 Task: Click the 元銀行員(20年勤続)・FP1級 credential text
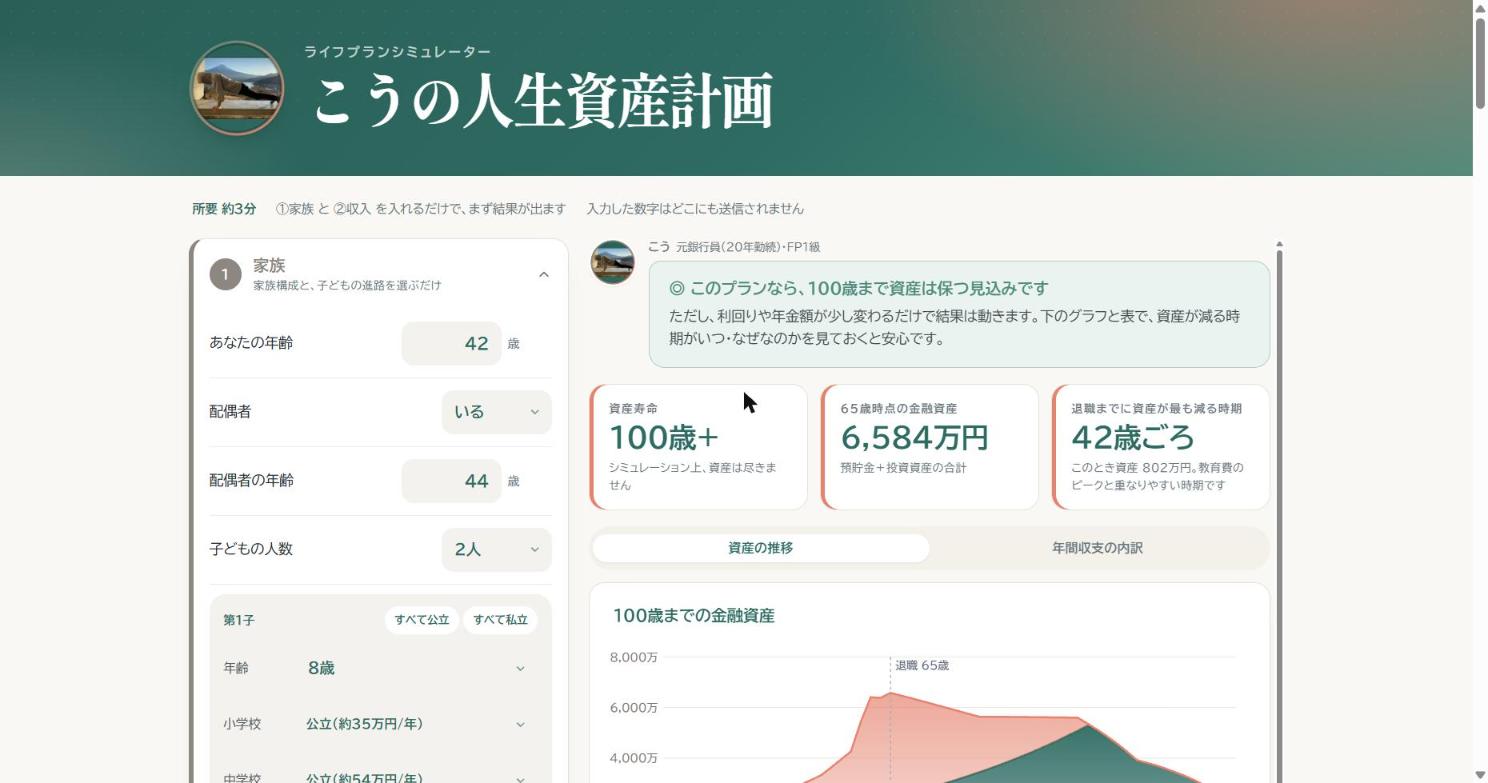(x=748, y=247)
